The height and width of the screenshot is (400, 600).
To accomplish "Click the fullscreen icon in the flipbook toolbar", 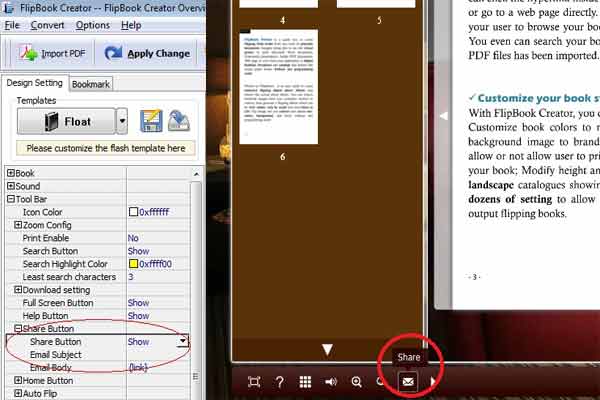I will 254,382.
